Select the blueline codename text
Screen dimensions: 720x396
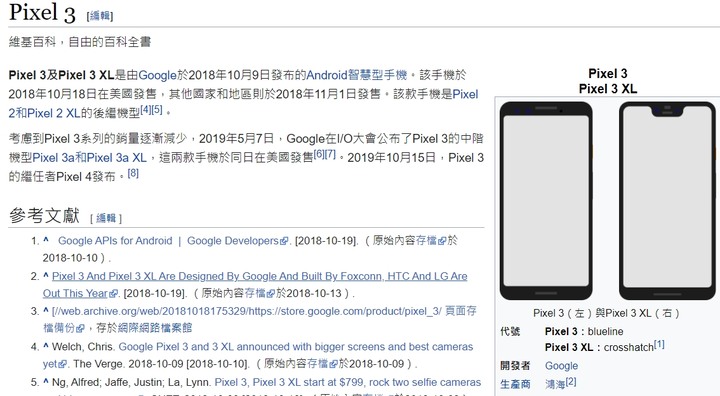pos(605,332)
